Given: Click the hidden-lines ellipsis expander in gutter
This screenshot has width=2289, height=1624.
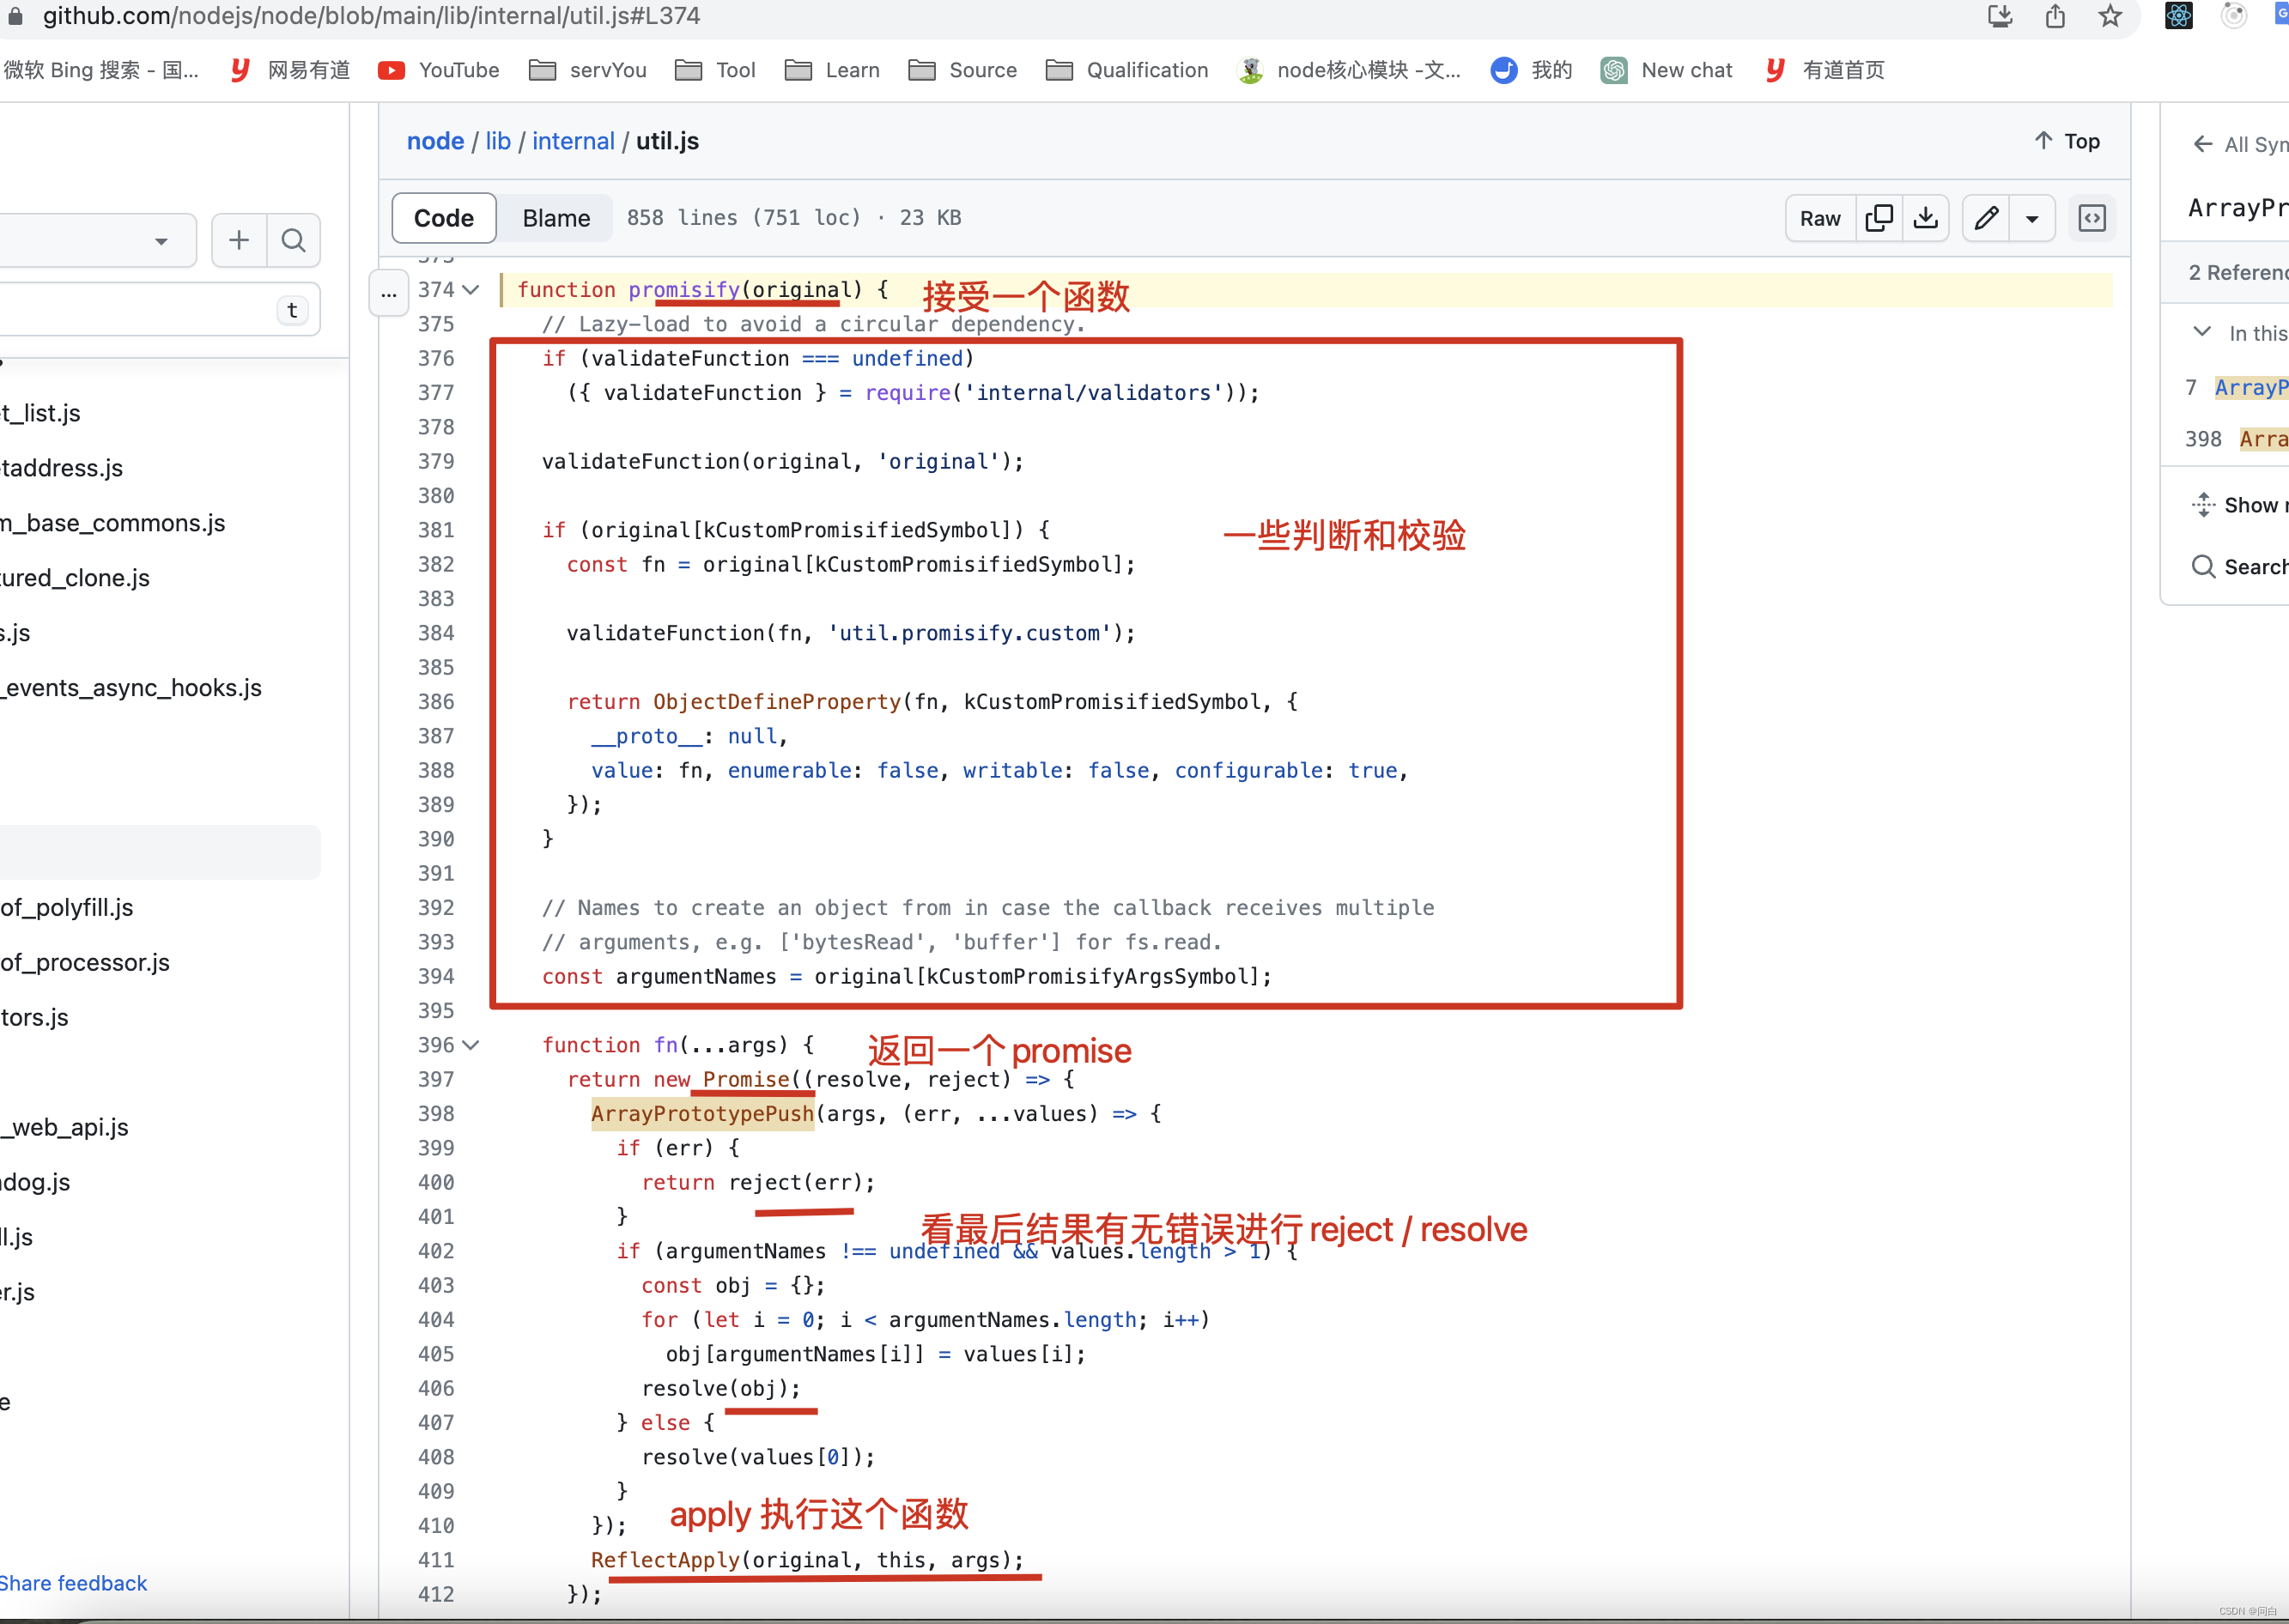Looking at the screenshot, I should pyautogui.click(x=388, y=293).
